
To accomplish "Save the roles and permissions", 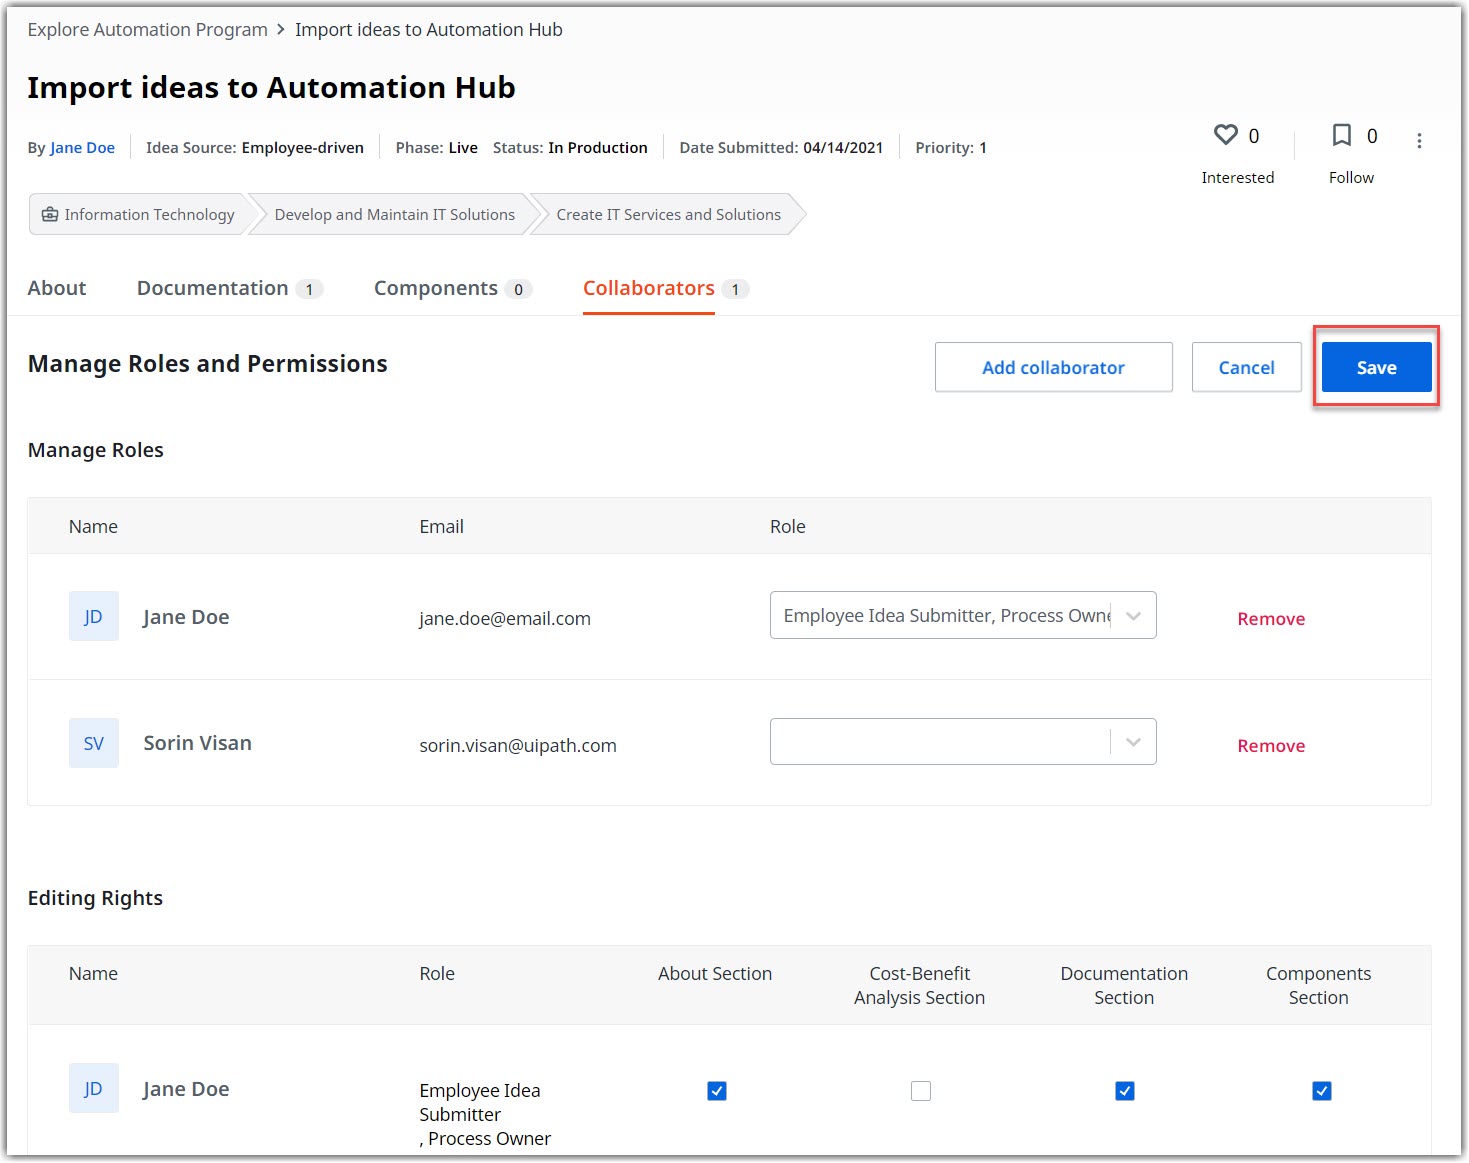I will coord(1376,368).
